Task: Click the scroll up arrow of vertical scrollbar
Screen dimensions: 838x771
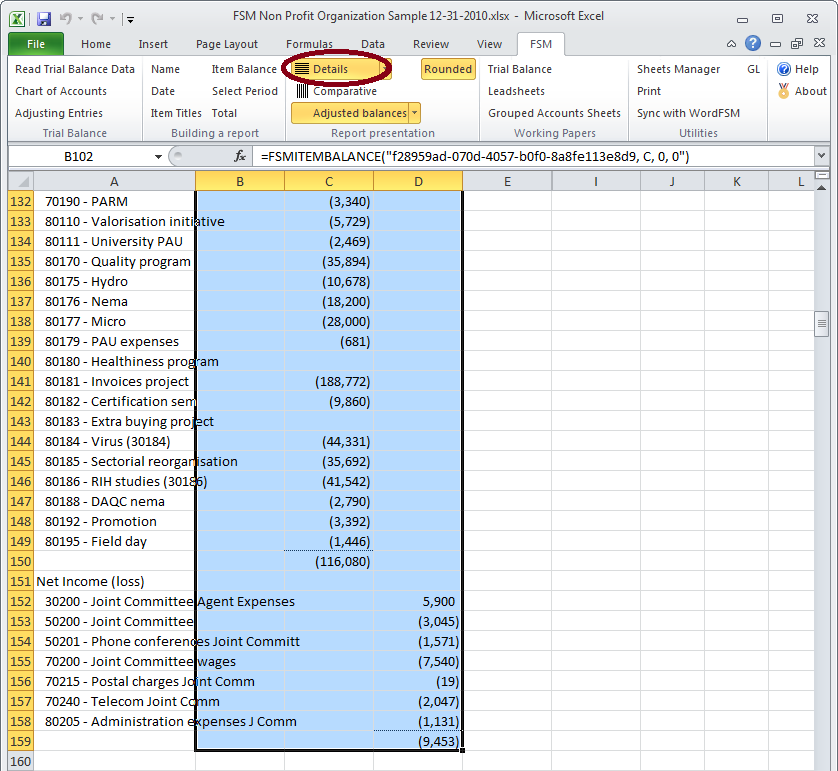Action: [x=821, y=188]
